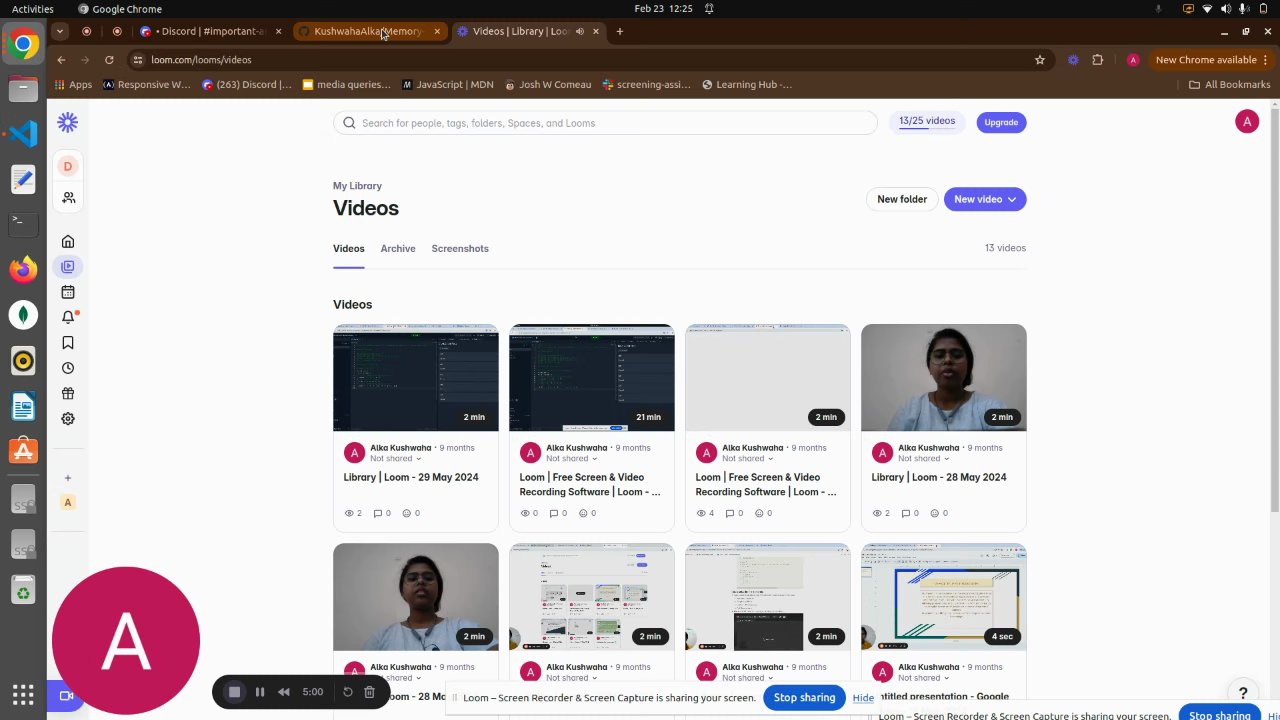Select the 'D' workspace avatar in sidebar

[x=68, y=166]
